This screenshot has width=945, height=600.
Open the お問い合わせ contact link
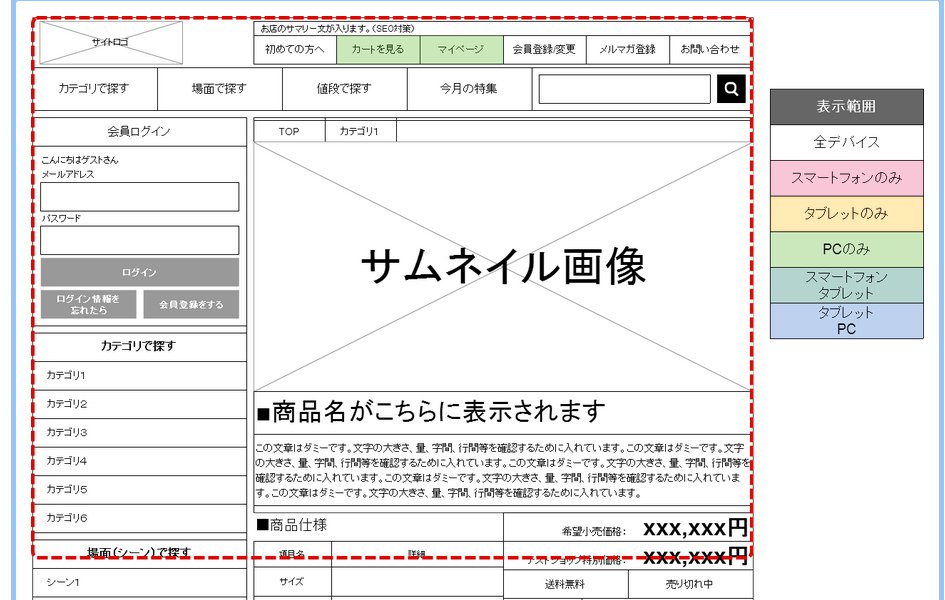pyautogui.click(x=709, y=49)
